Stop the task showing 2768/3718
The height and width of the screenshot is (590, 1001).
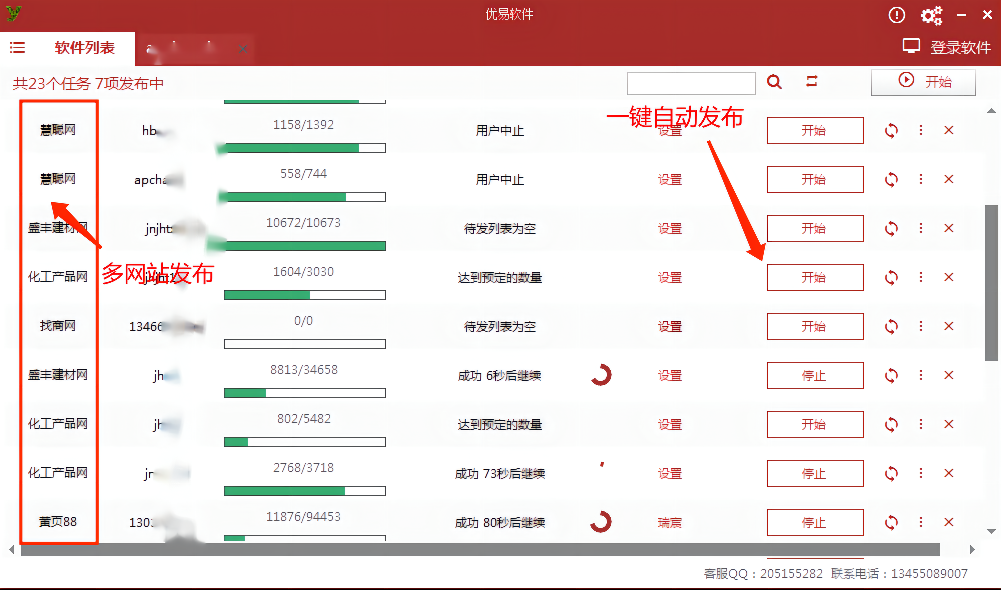815,473
